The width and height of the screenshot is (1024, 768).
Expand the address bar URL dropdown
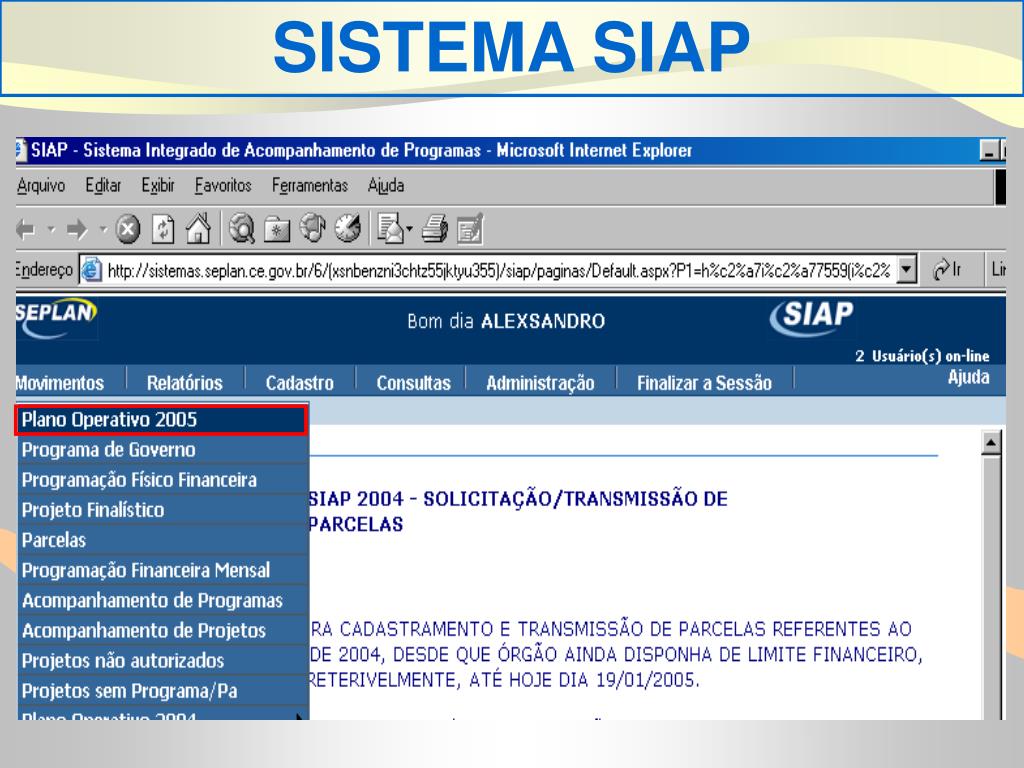pos(906,269)
